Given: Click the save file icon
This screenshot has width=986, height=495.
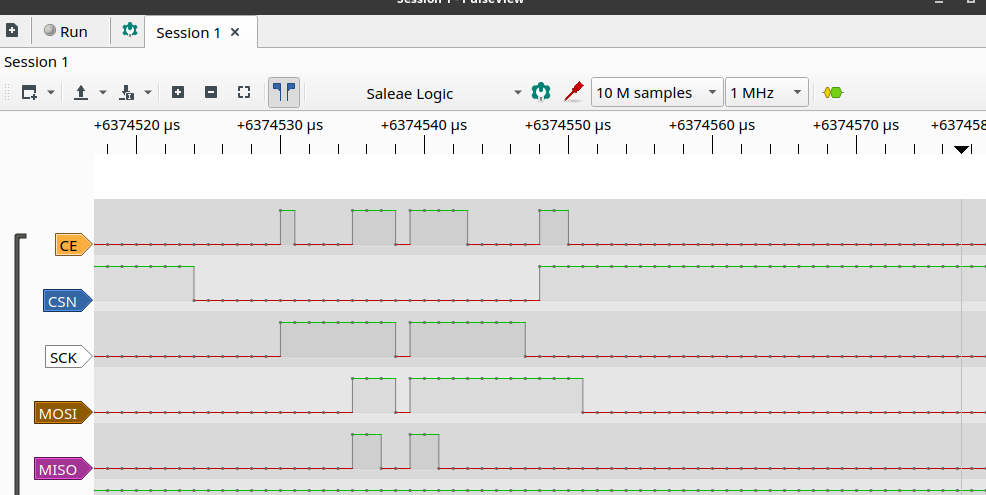Looking at the screenshot, I should pyautogui.click(x=127, y=93).
